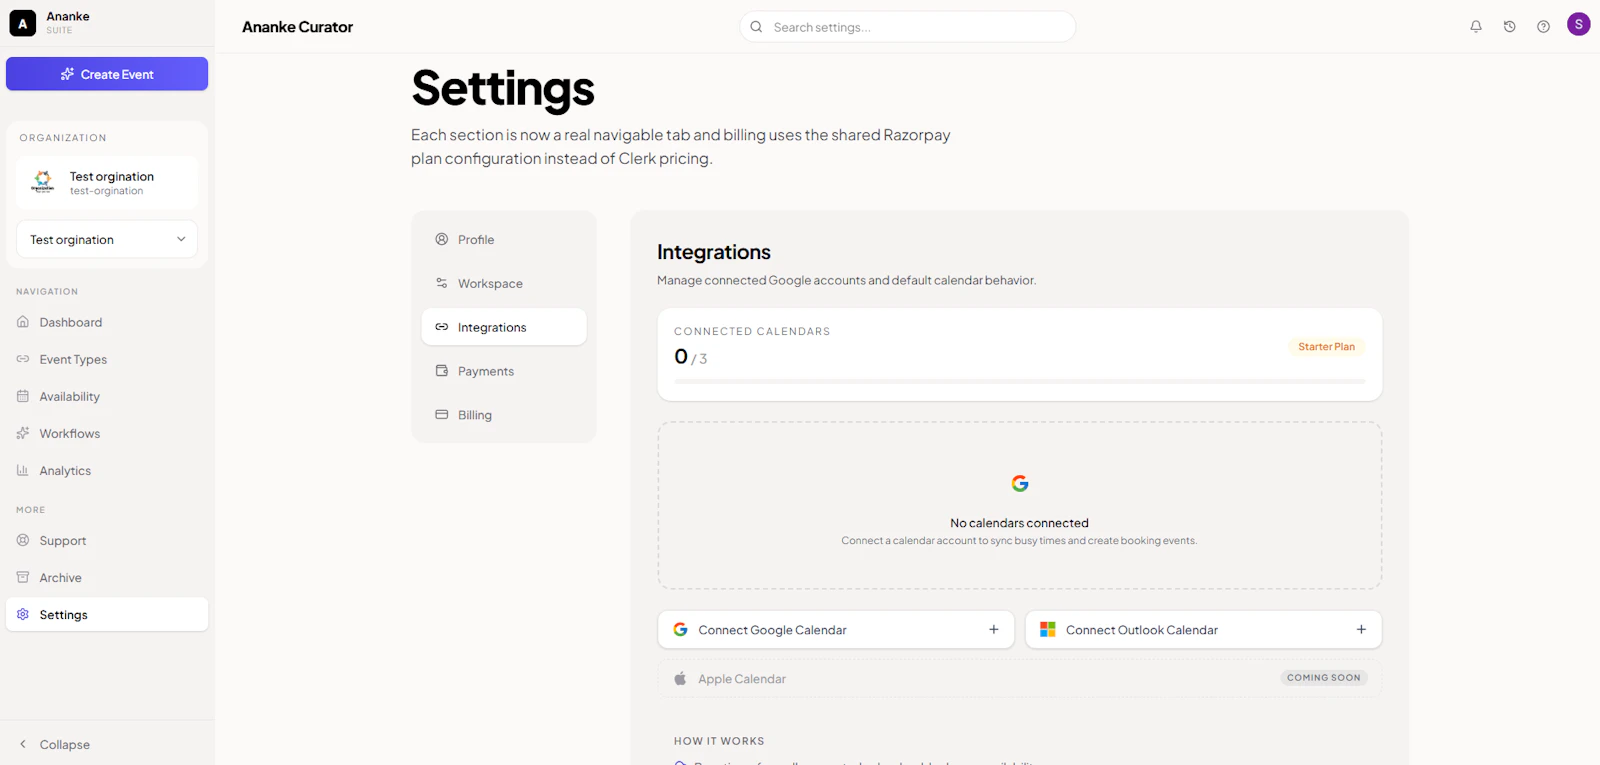Open Archive in the More section
The image size is (1600, 765).
click(x=107, y=577)
